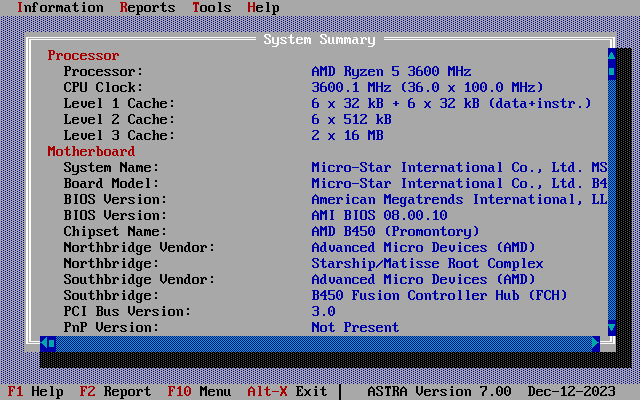Click the 'AMI BIOS 08.00.10' value
Viewport: 640px width, 400px height.
click(x=380, y=216)
